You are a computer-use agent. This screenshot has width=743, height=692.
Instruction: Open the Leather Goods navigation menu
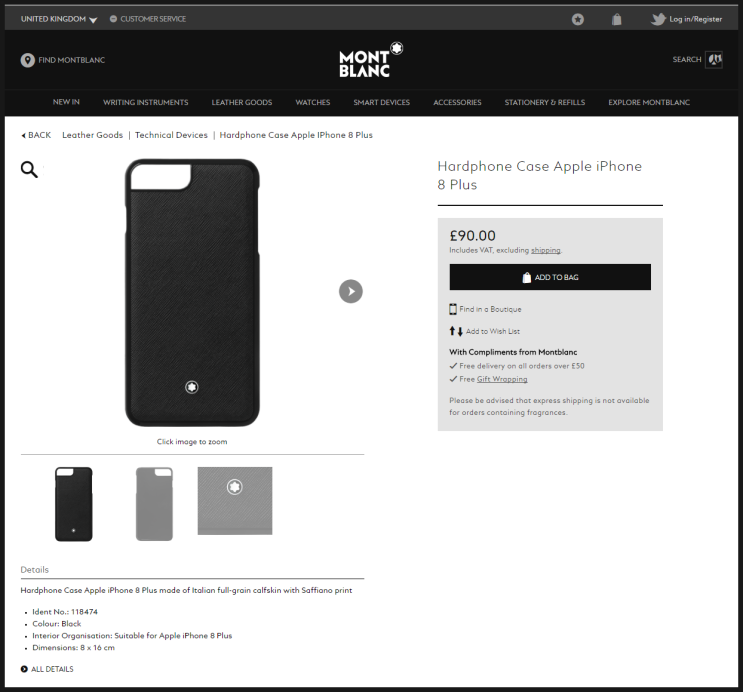tap(241, 102)
